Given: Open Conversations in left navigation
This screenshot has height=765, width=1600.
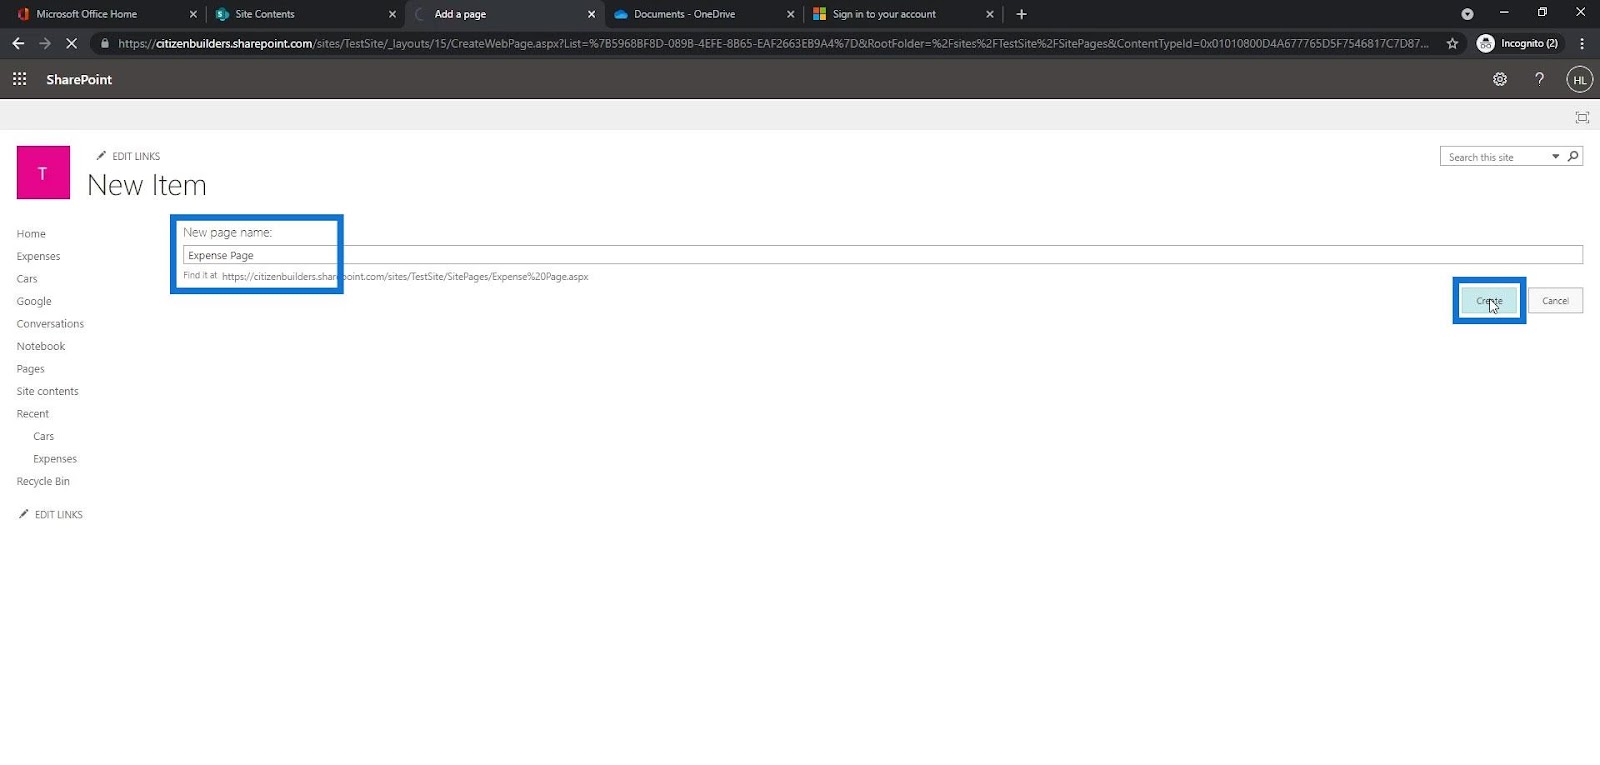Looking at the screenshot, I should pos(50,324).
